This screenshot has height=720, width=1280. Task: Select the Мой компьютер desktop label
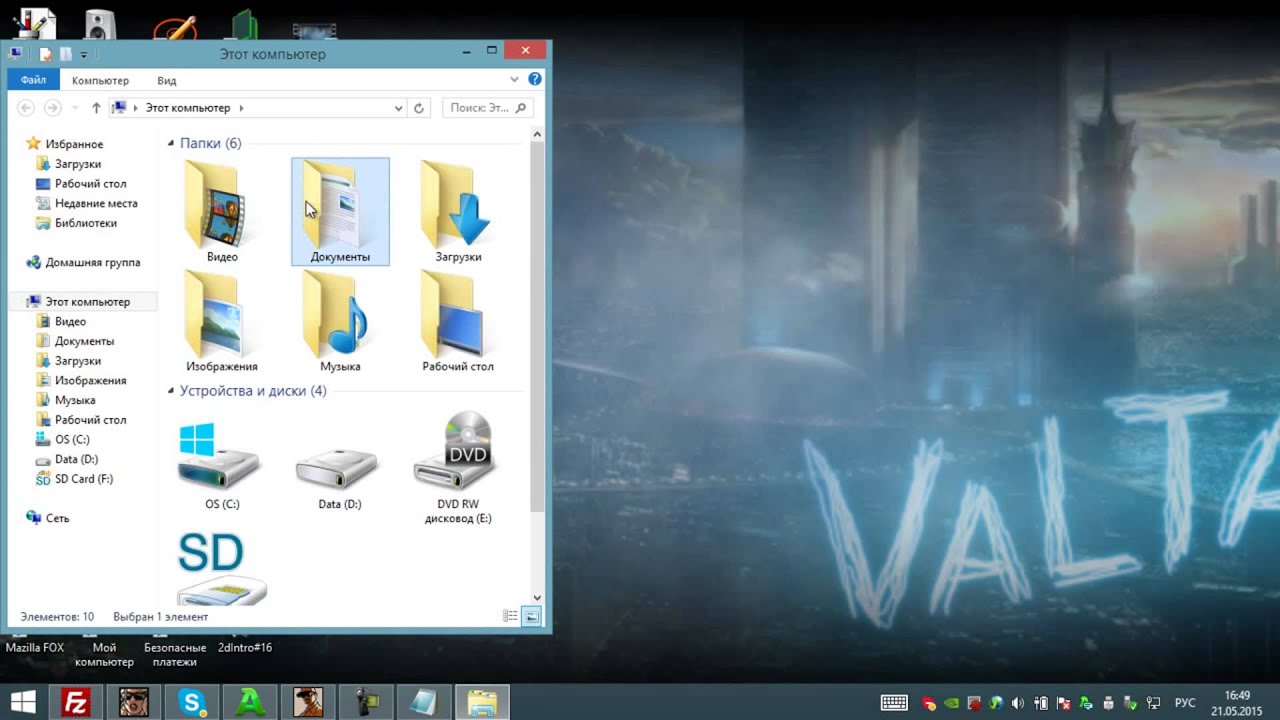[104, 655]
